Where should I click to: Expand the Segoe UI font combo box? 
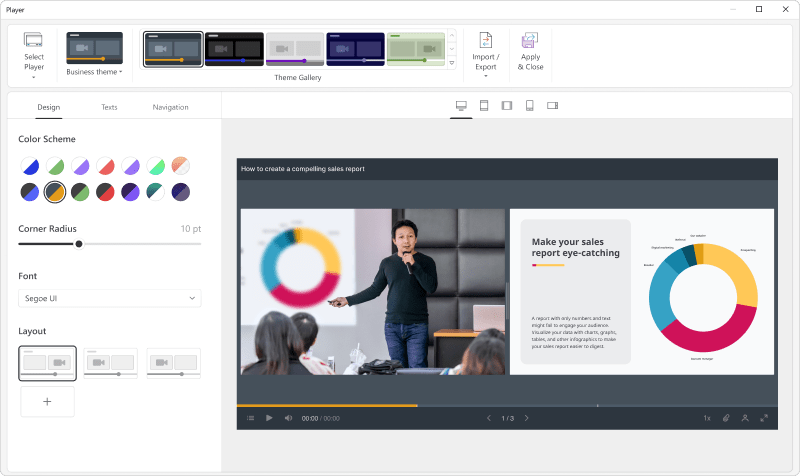[x=109, y=298]
